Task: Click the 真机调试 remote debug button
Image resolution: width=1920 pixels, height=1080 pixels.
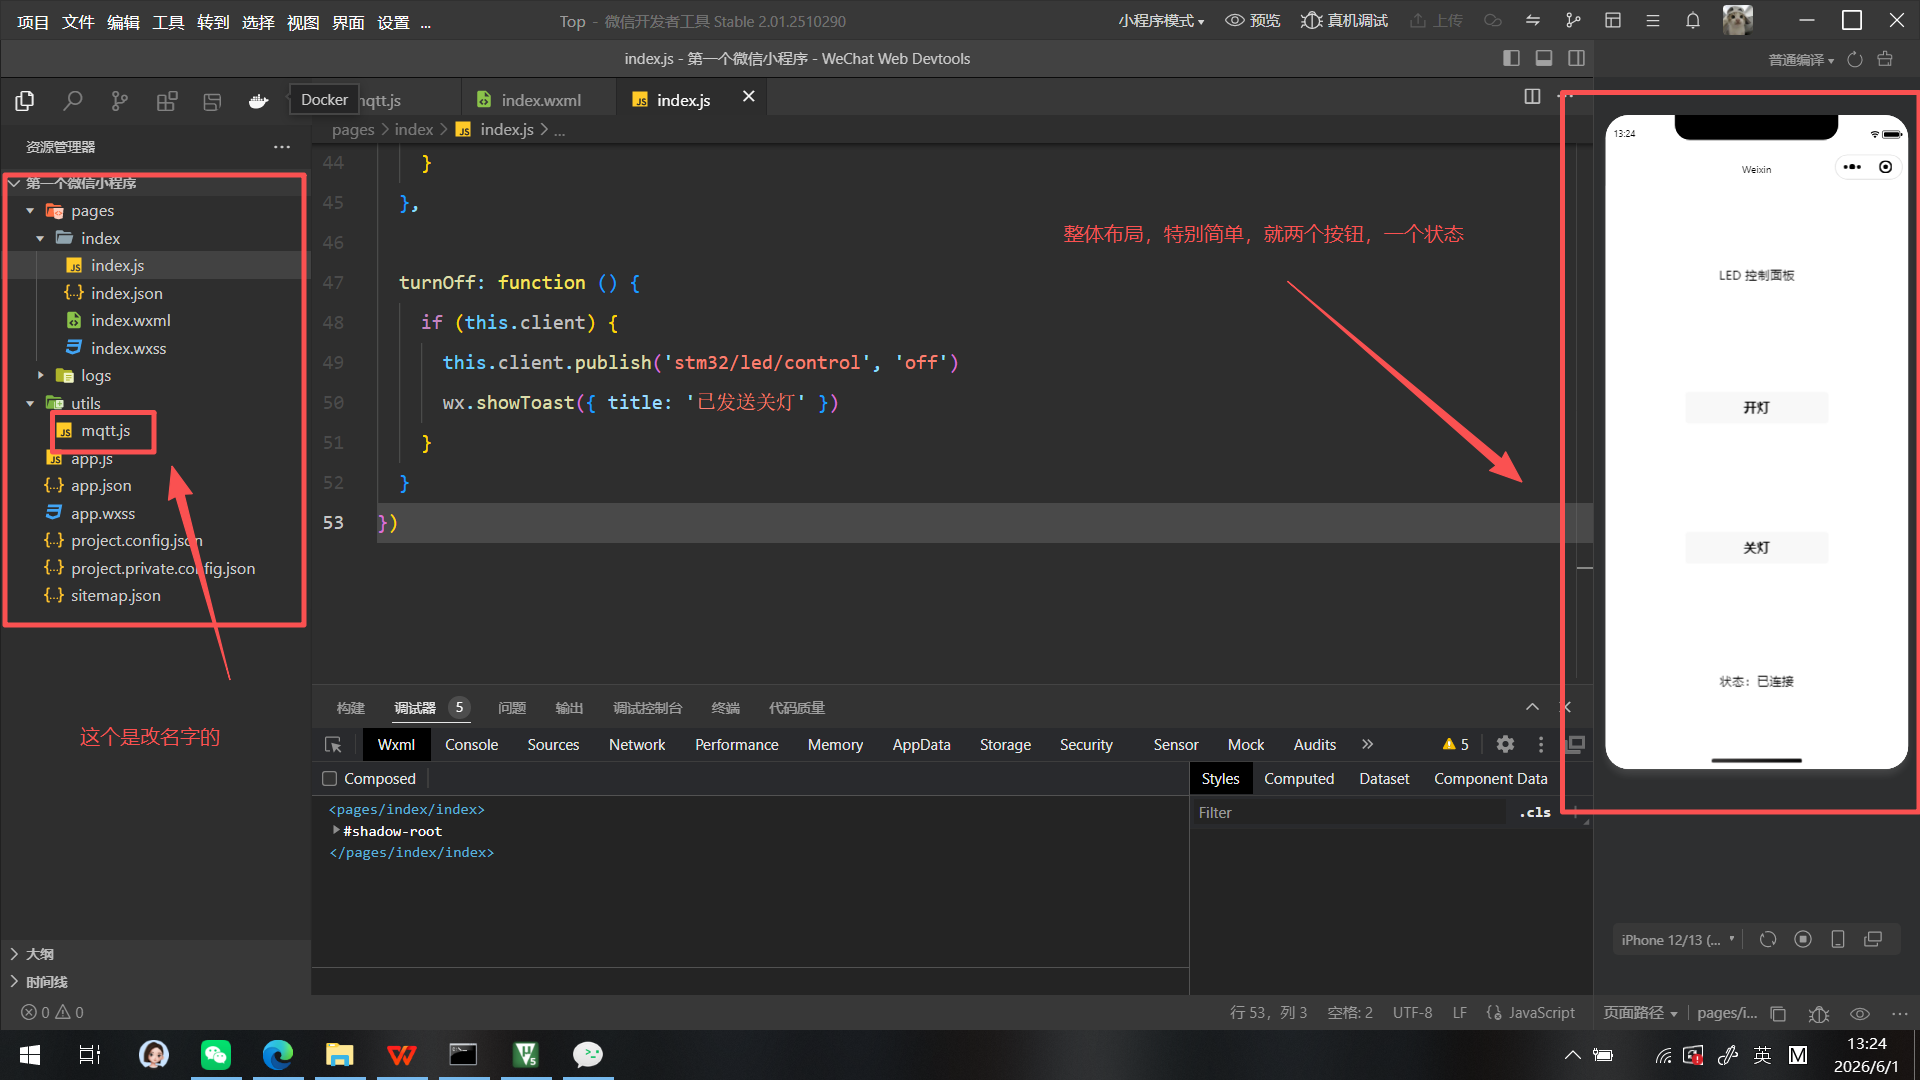Action: click(x=1344, y=20)
